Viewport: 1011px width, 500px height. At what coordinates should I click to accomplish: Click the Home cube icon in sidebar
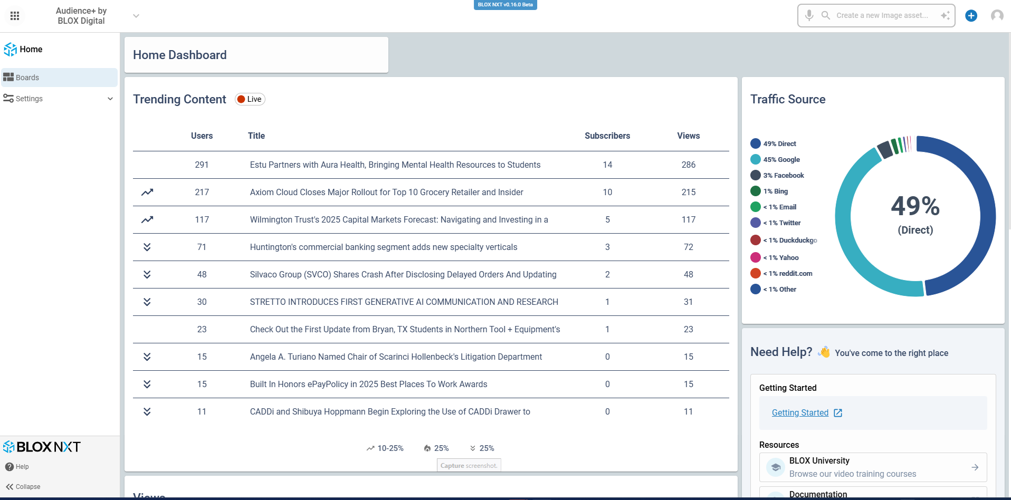(x=10, y=49)
